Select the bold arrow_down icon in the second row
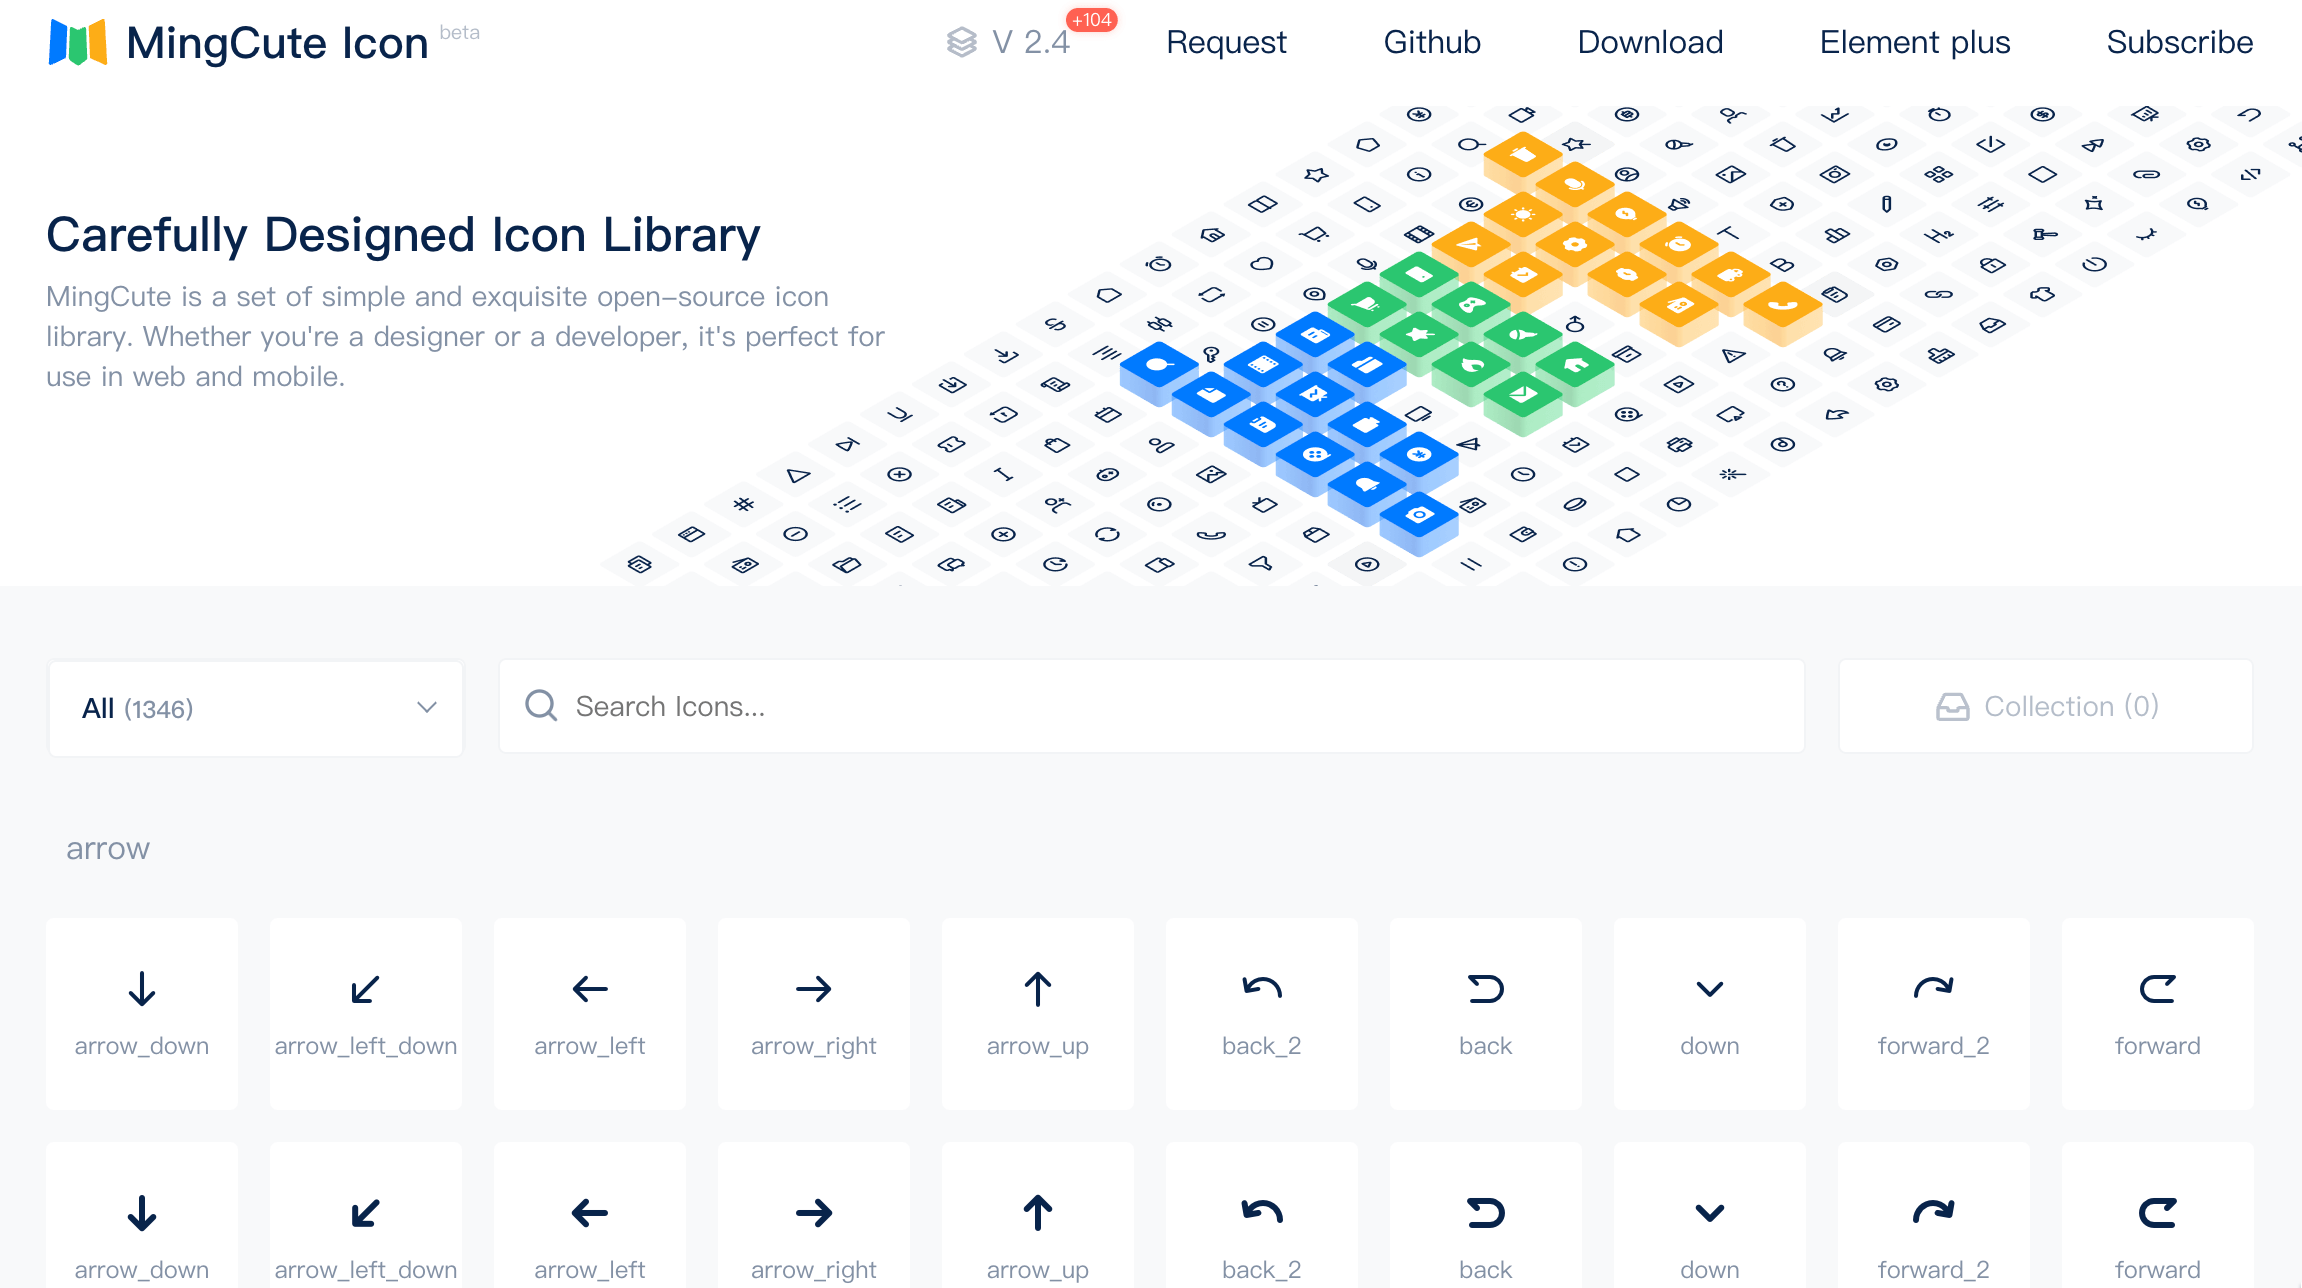Viewport: 2302px width, 1288px height. 142,1213
